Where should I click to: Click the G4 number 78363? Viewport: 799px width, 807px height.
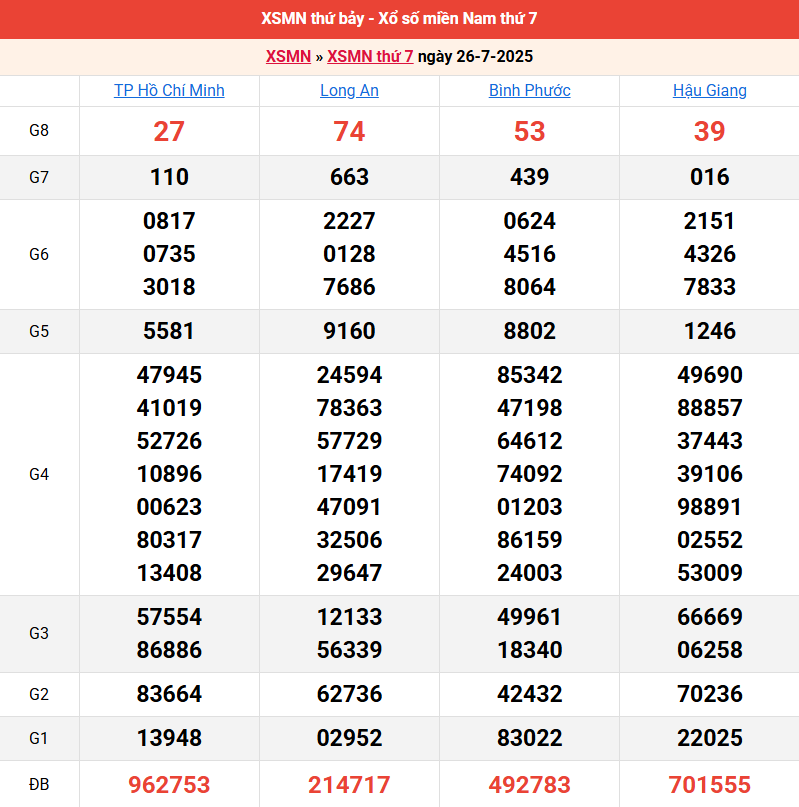pos(350,408)
